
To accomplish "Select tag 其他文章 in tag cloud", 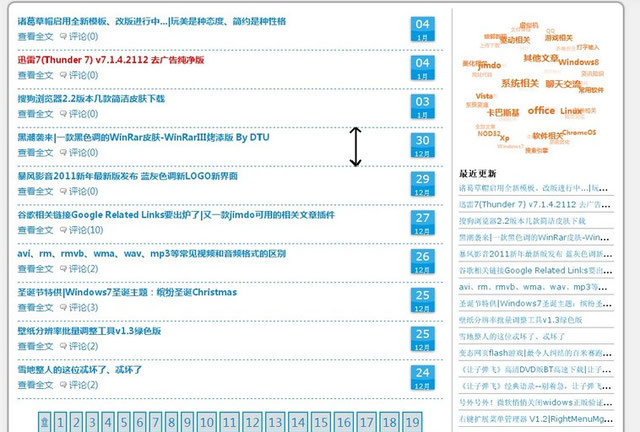I will pos(541,58).
